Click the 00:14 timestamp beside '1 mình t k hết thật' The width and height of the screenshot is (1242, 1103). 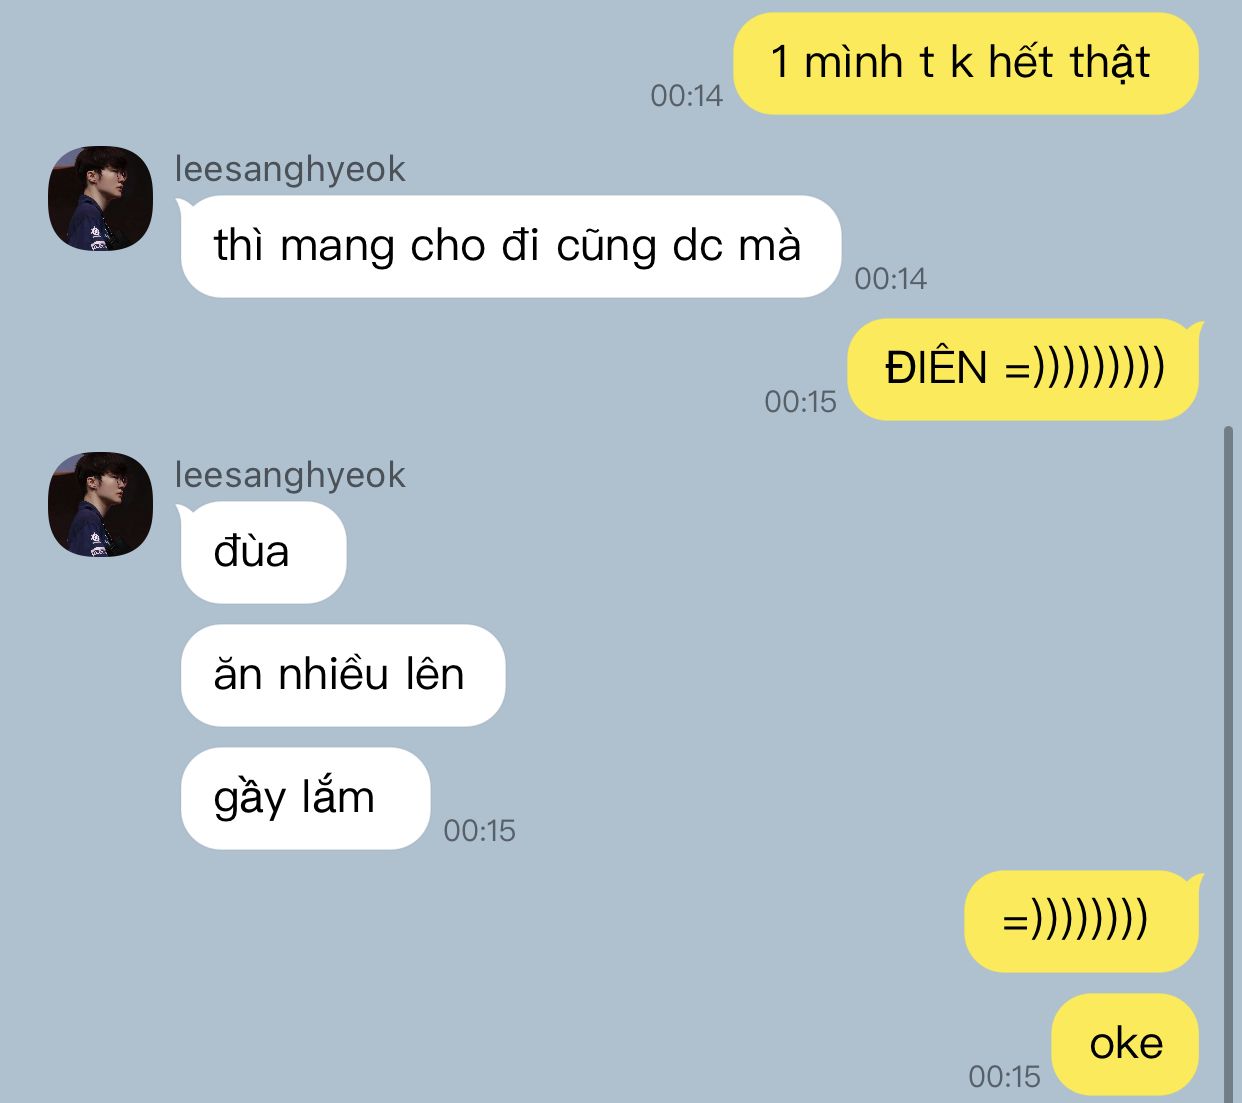686,96
